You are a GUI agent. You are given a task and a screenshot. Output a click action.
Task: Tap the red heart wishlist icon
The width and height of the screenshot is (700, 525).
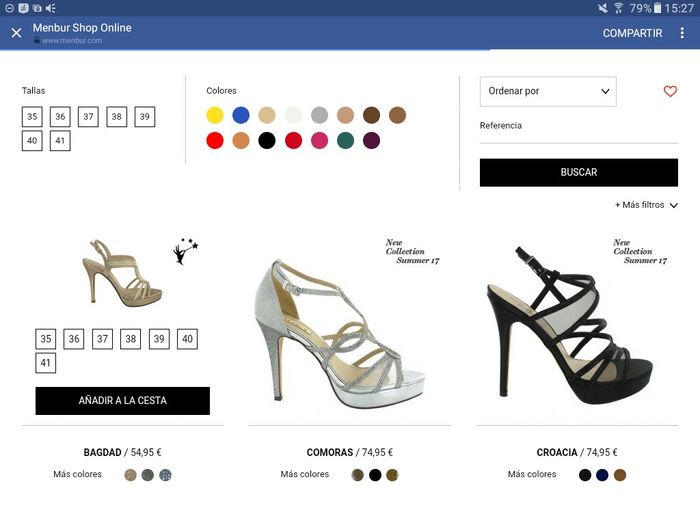point(670,91)
